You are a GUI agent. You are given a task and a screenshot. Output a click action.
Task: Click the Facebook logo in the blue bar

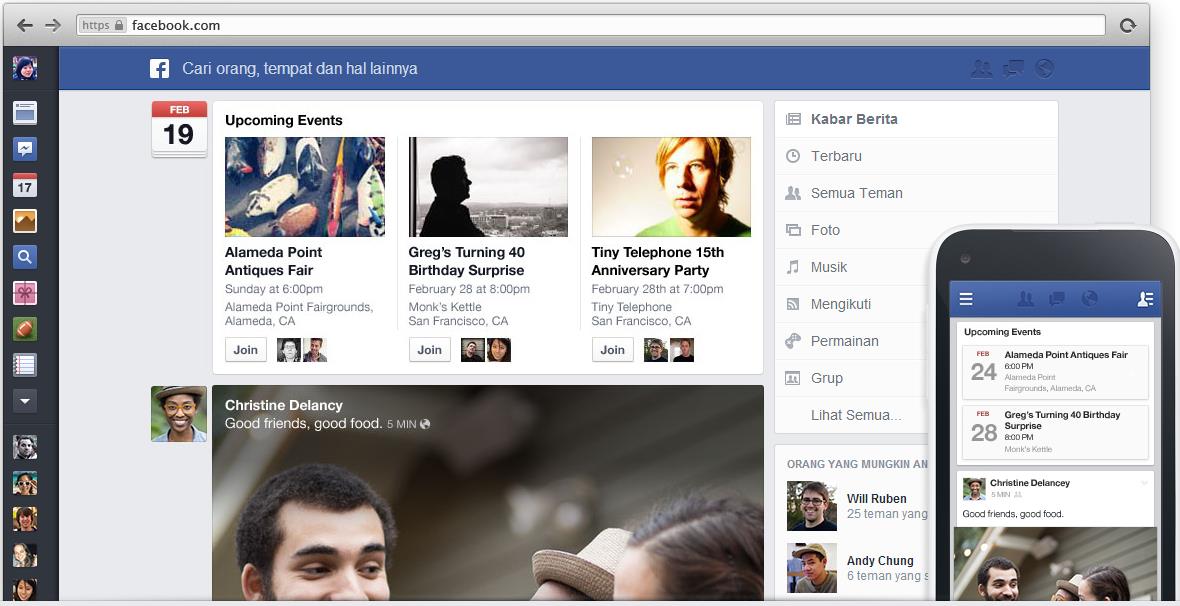click(x=160, y=69)
